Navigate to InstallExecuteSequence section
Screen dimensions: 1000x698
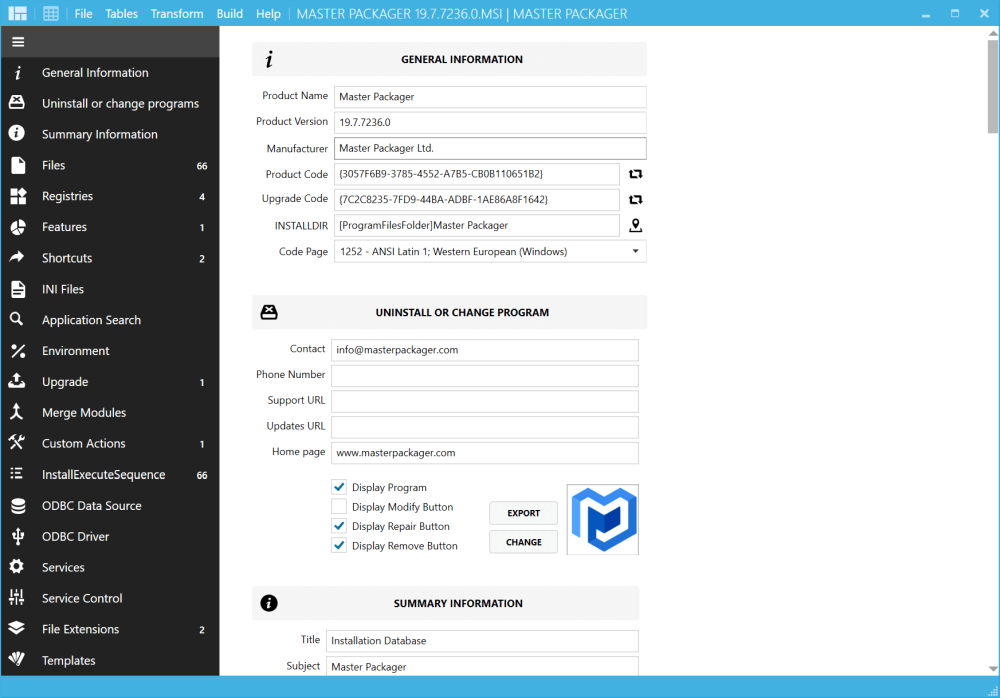click(x=110, y=475)
